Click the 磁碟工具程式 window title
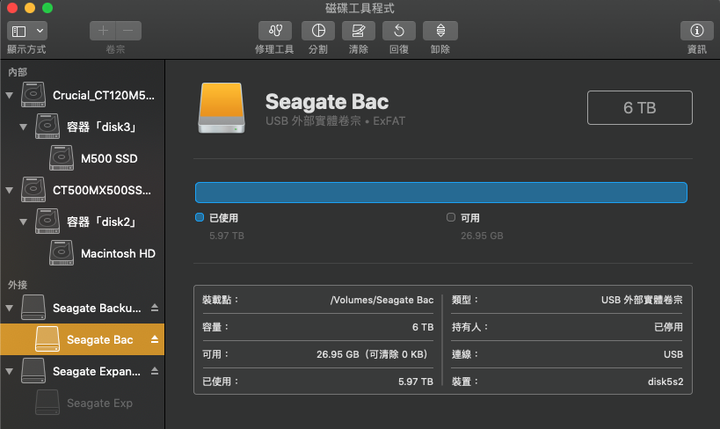Screen dimensions: 720x429 [x=360, y=8]
